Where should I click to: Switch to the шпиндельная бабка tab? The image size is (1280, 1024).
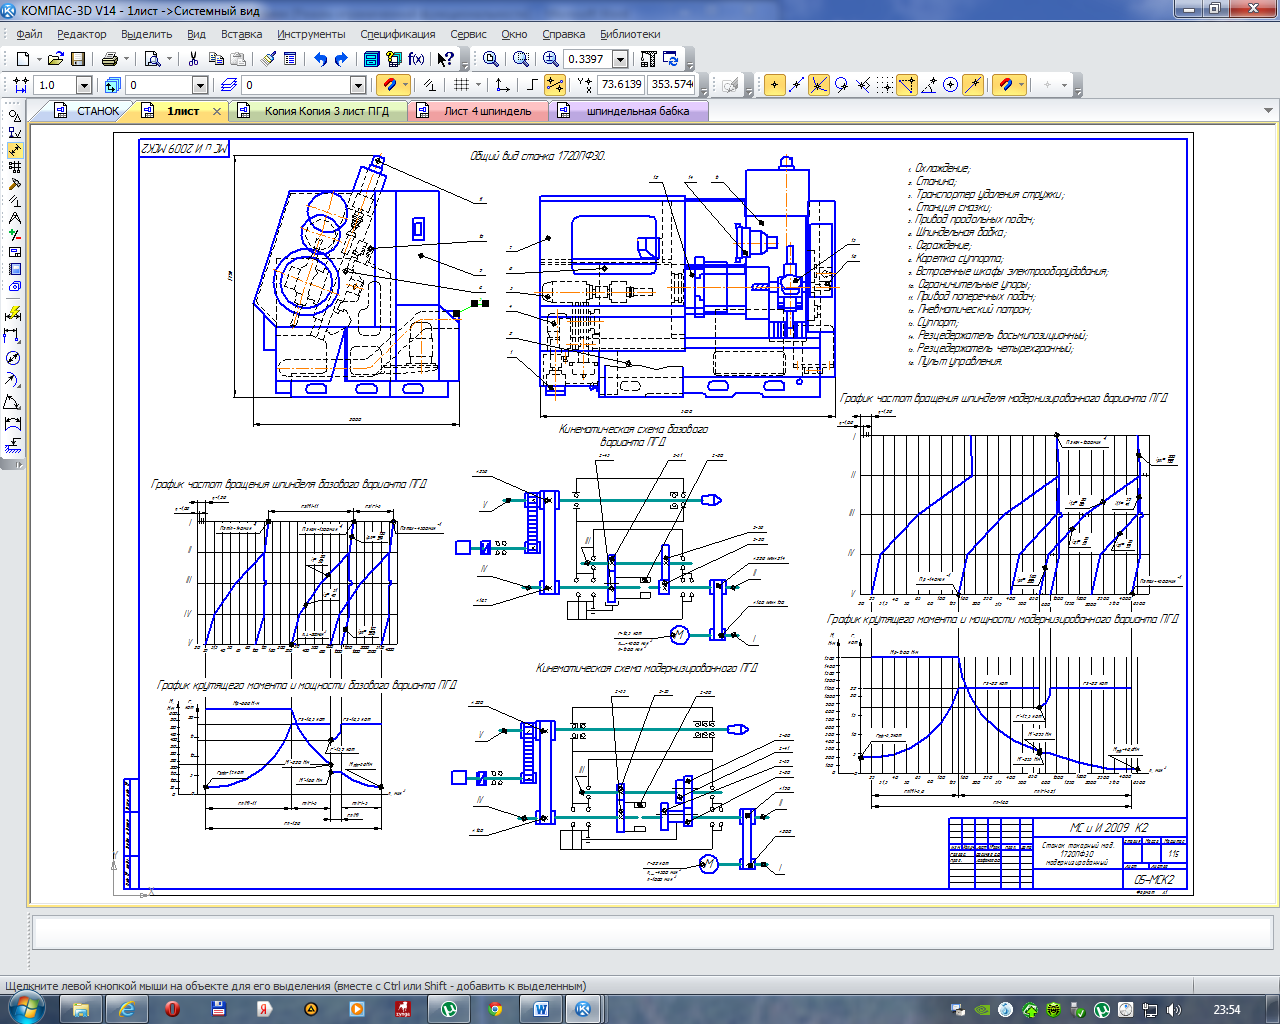(x=628, y=111)
